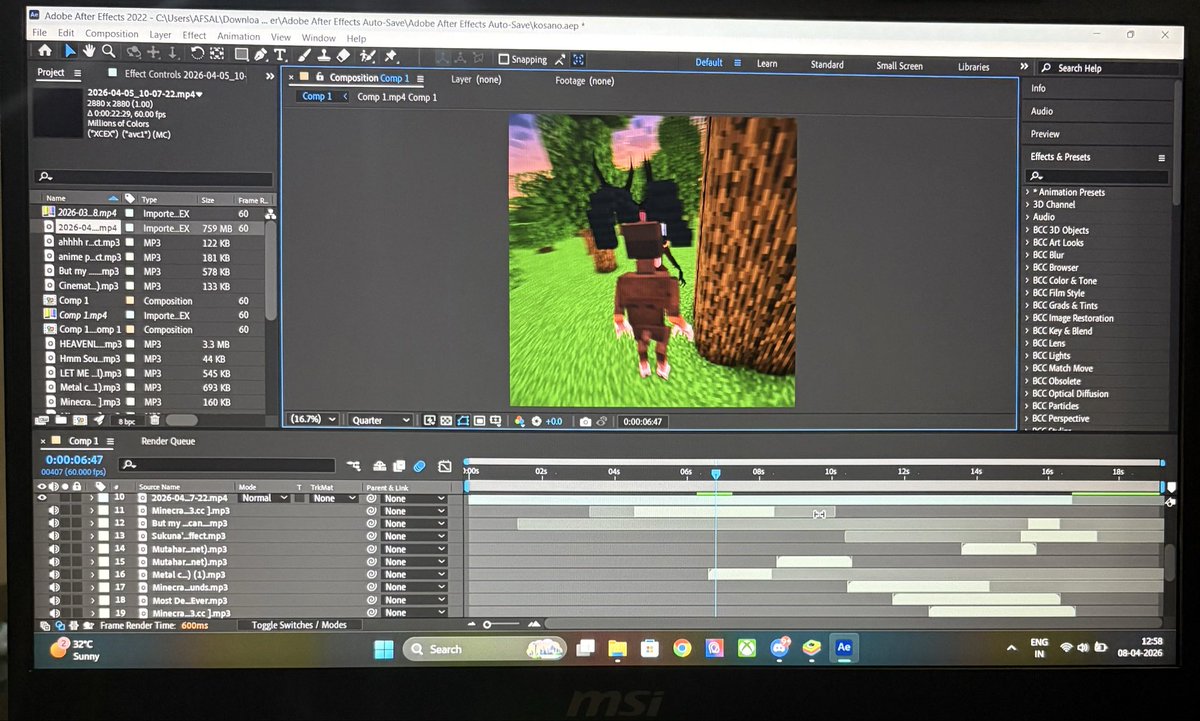Image resolution: width=1200 pixels, height=721 pixels.
Task: Select the Type (T) tool
Action: pos(280,55)
